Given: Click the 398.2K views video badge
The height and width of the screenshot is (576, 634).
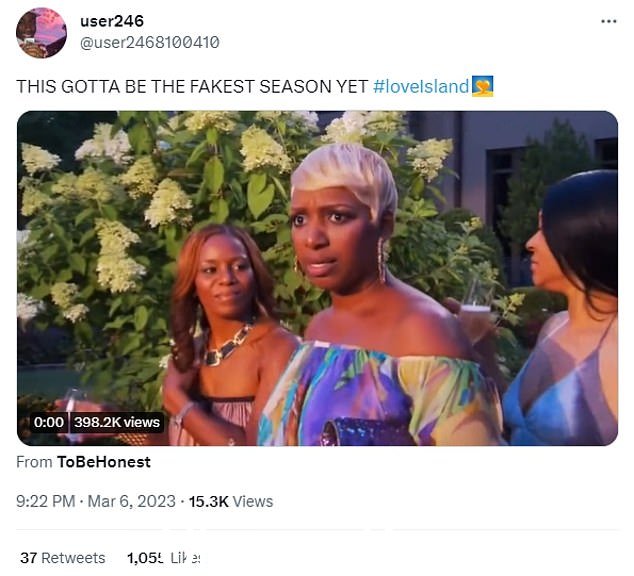Looking at the screenshot, I should [117, 422].
